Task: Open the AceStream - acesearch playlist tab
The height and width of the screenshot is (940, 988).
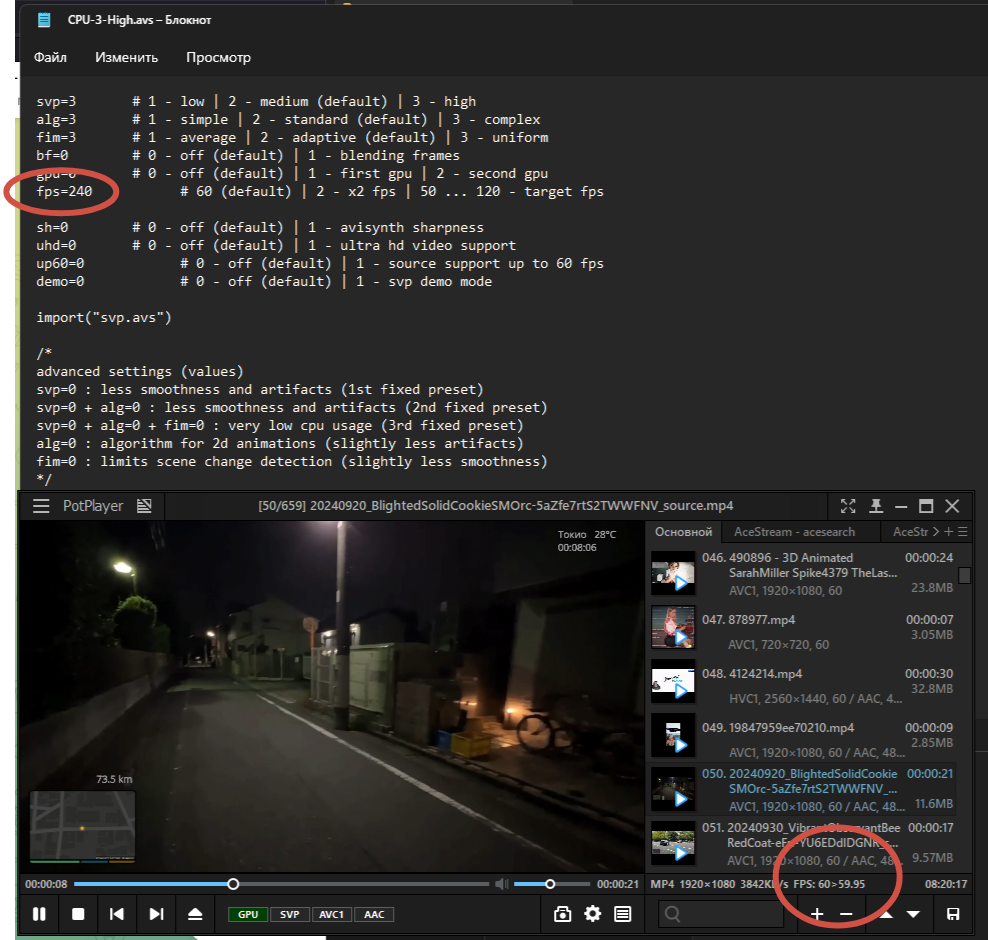Action: click(794, 532)
